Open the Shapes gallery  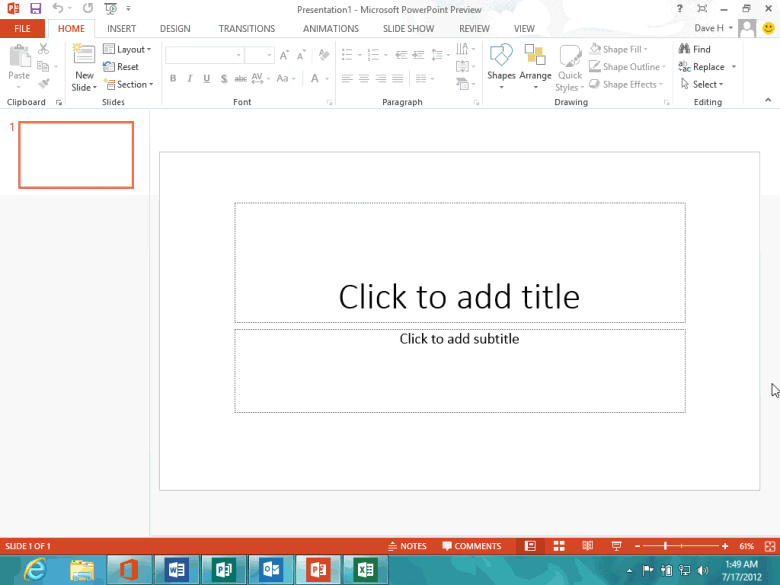[x=501, y=67]
